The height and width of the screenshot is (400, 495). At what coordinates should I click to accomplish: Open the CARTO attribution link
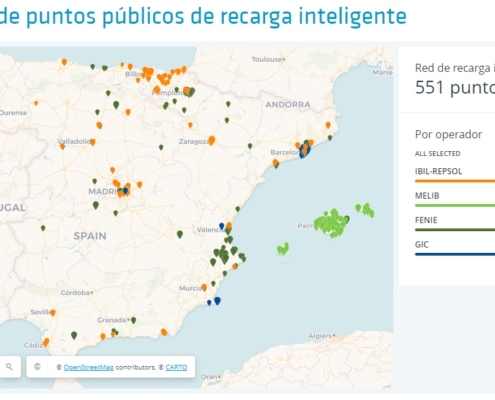point(176,367)
